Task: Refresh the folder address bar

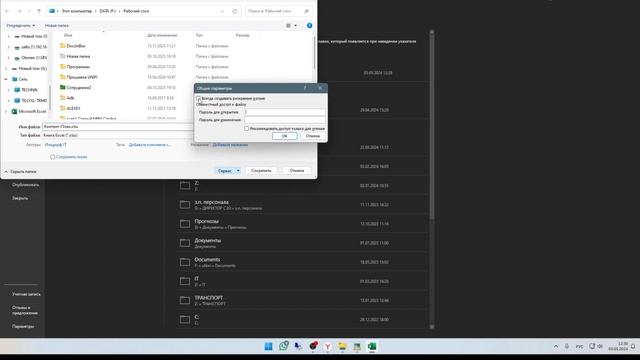Action: (x=234, y=11)
